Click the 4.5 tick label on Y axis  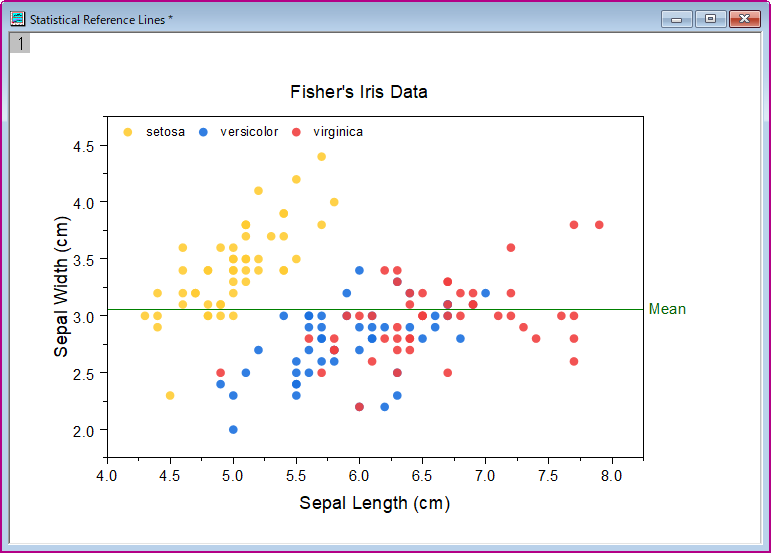(x=83, y=146)
